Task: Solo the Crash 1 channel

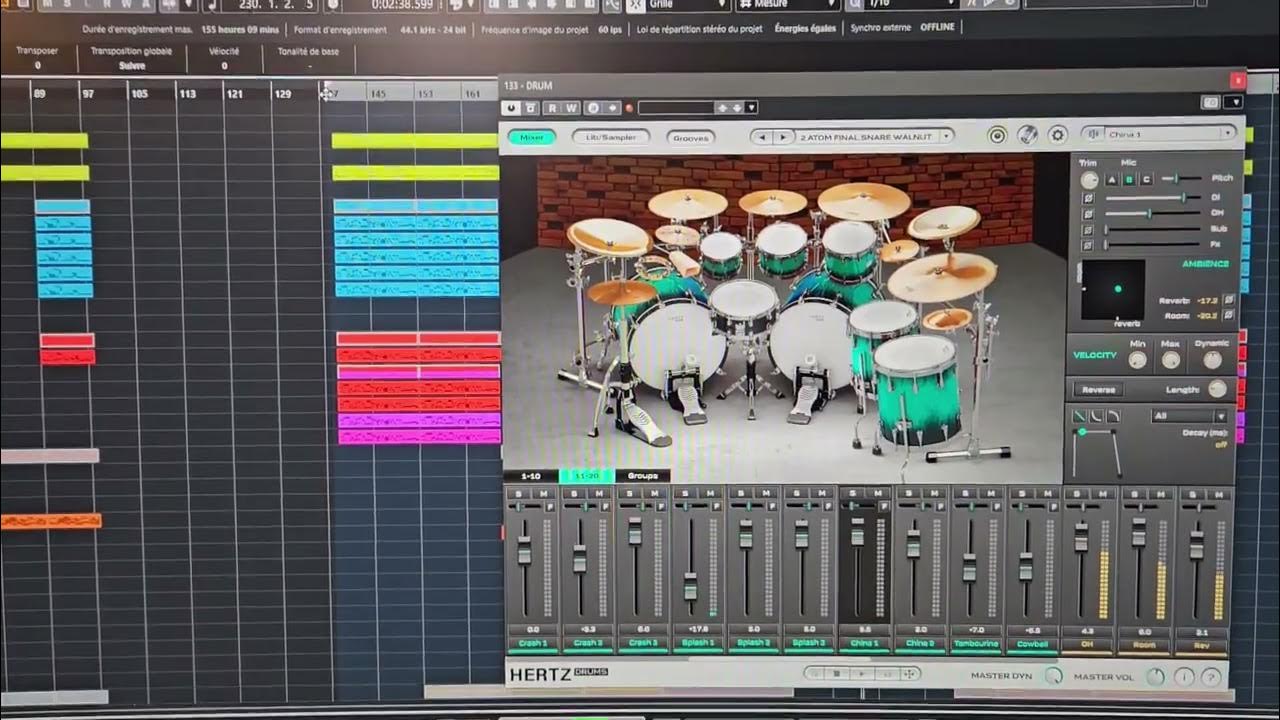Action: (x=517, y=494)
